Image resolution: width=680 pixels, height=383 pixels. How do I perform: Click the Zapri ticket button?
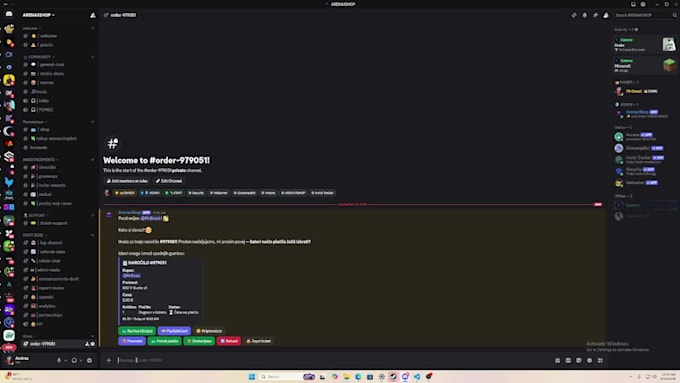[x=258, y=341]
